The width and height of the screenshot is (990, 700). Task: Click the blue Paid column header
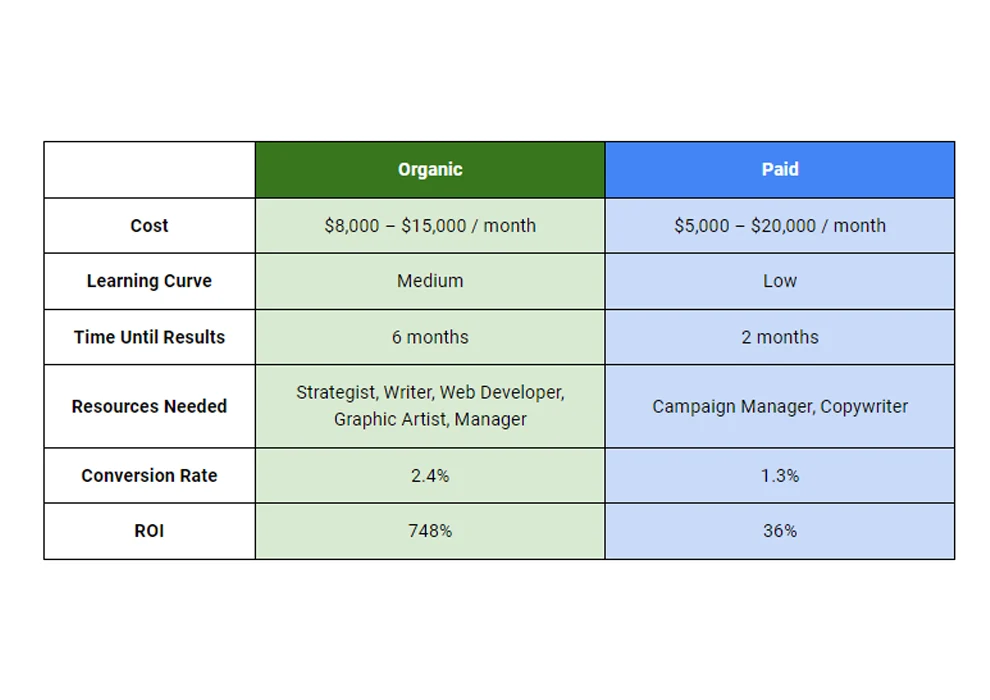point(780,170)
